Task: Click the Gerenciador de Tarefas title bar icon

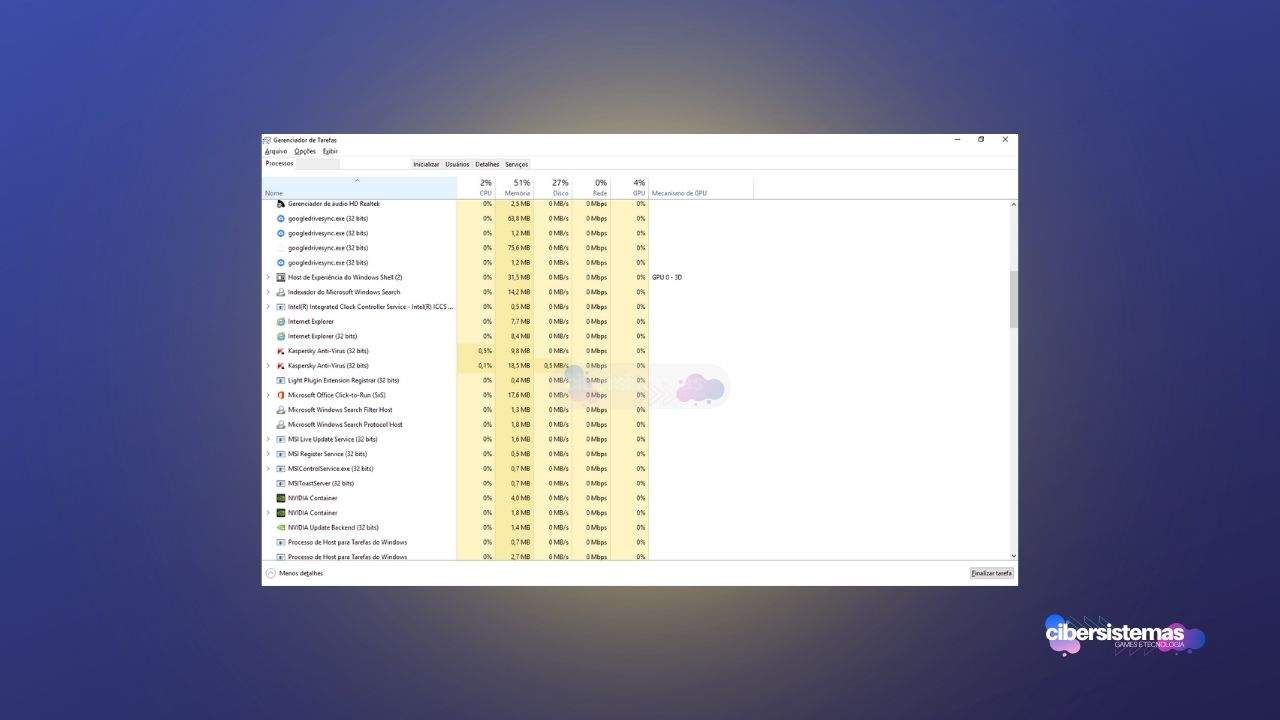Action: pyautogui.click(x=267, y=140)
